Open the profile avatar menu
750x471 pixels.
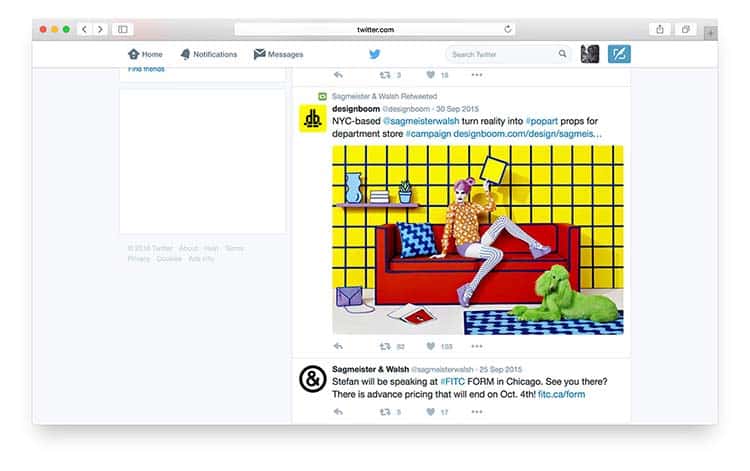(x=590, y=54)
